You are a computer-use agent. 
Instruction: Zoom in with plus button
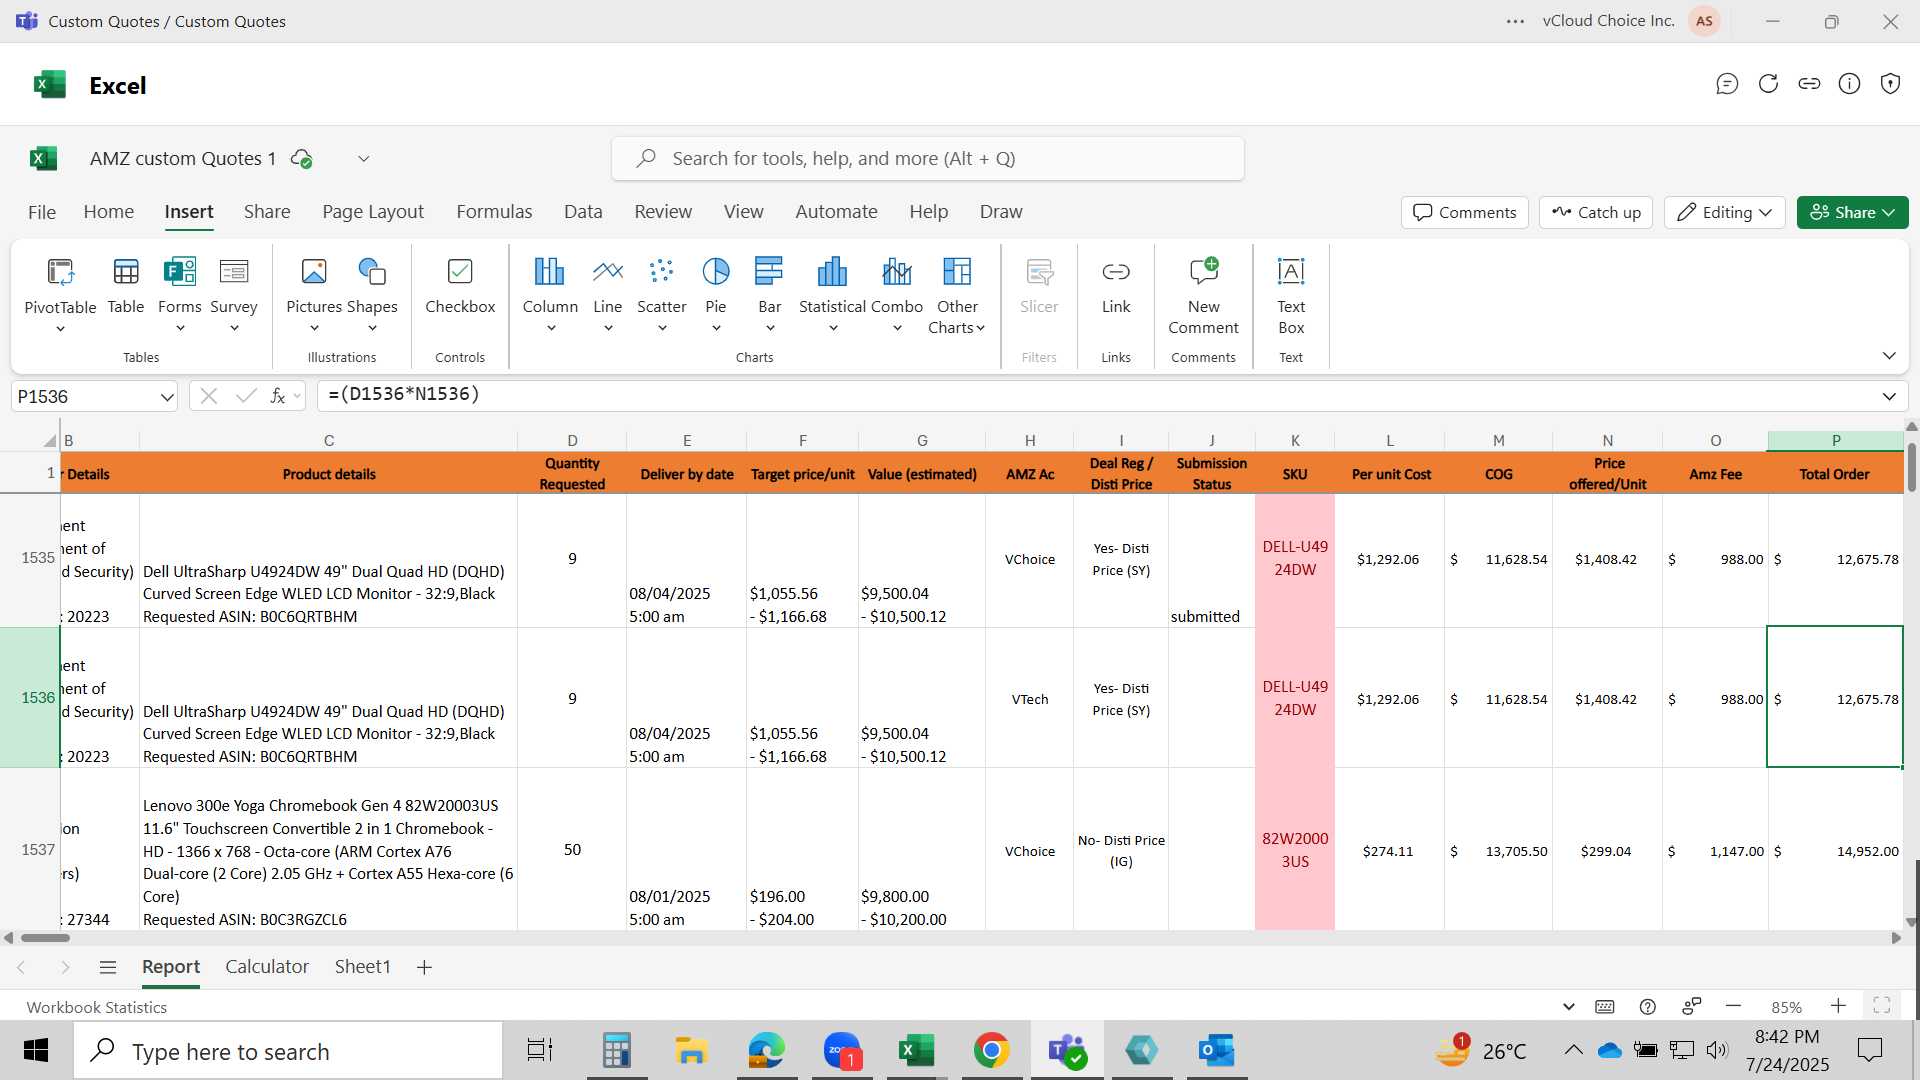(x=1838, y=1006)
